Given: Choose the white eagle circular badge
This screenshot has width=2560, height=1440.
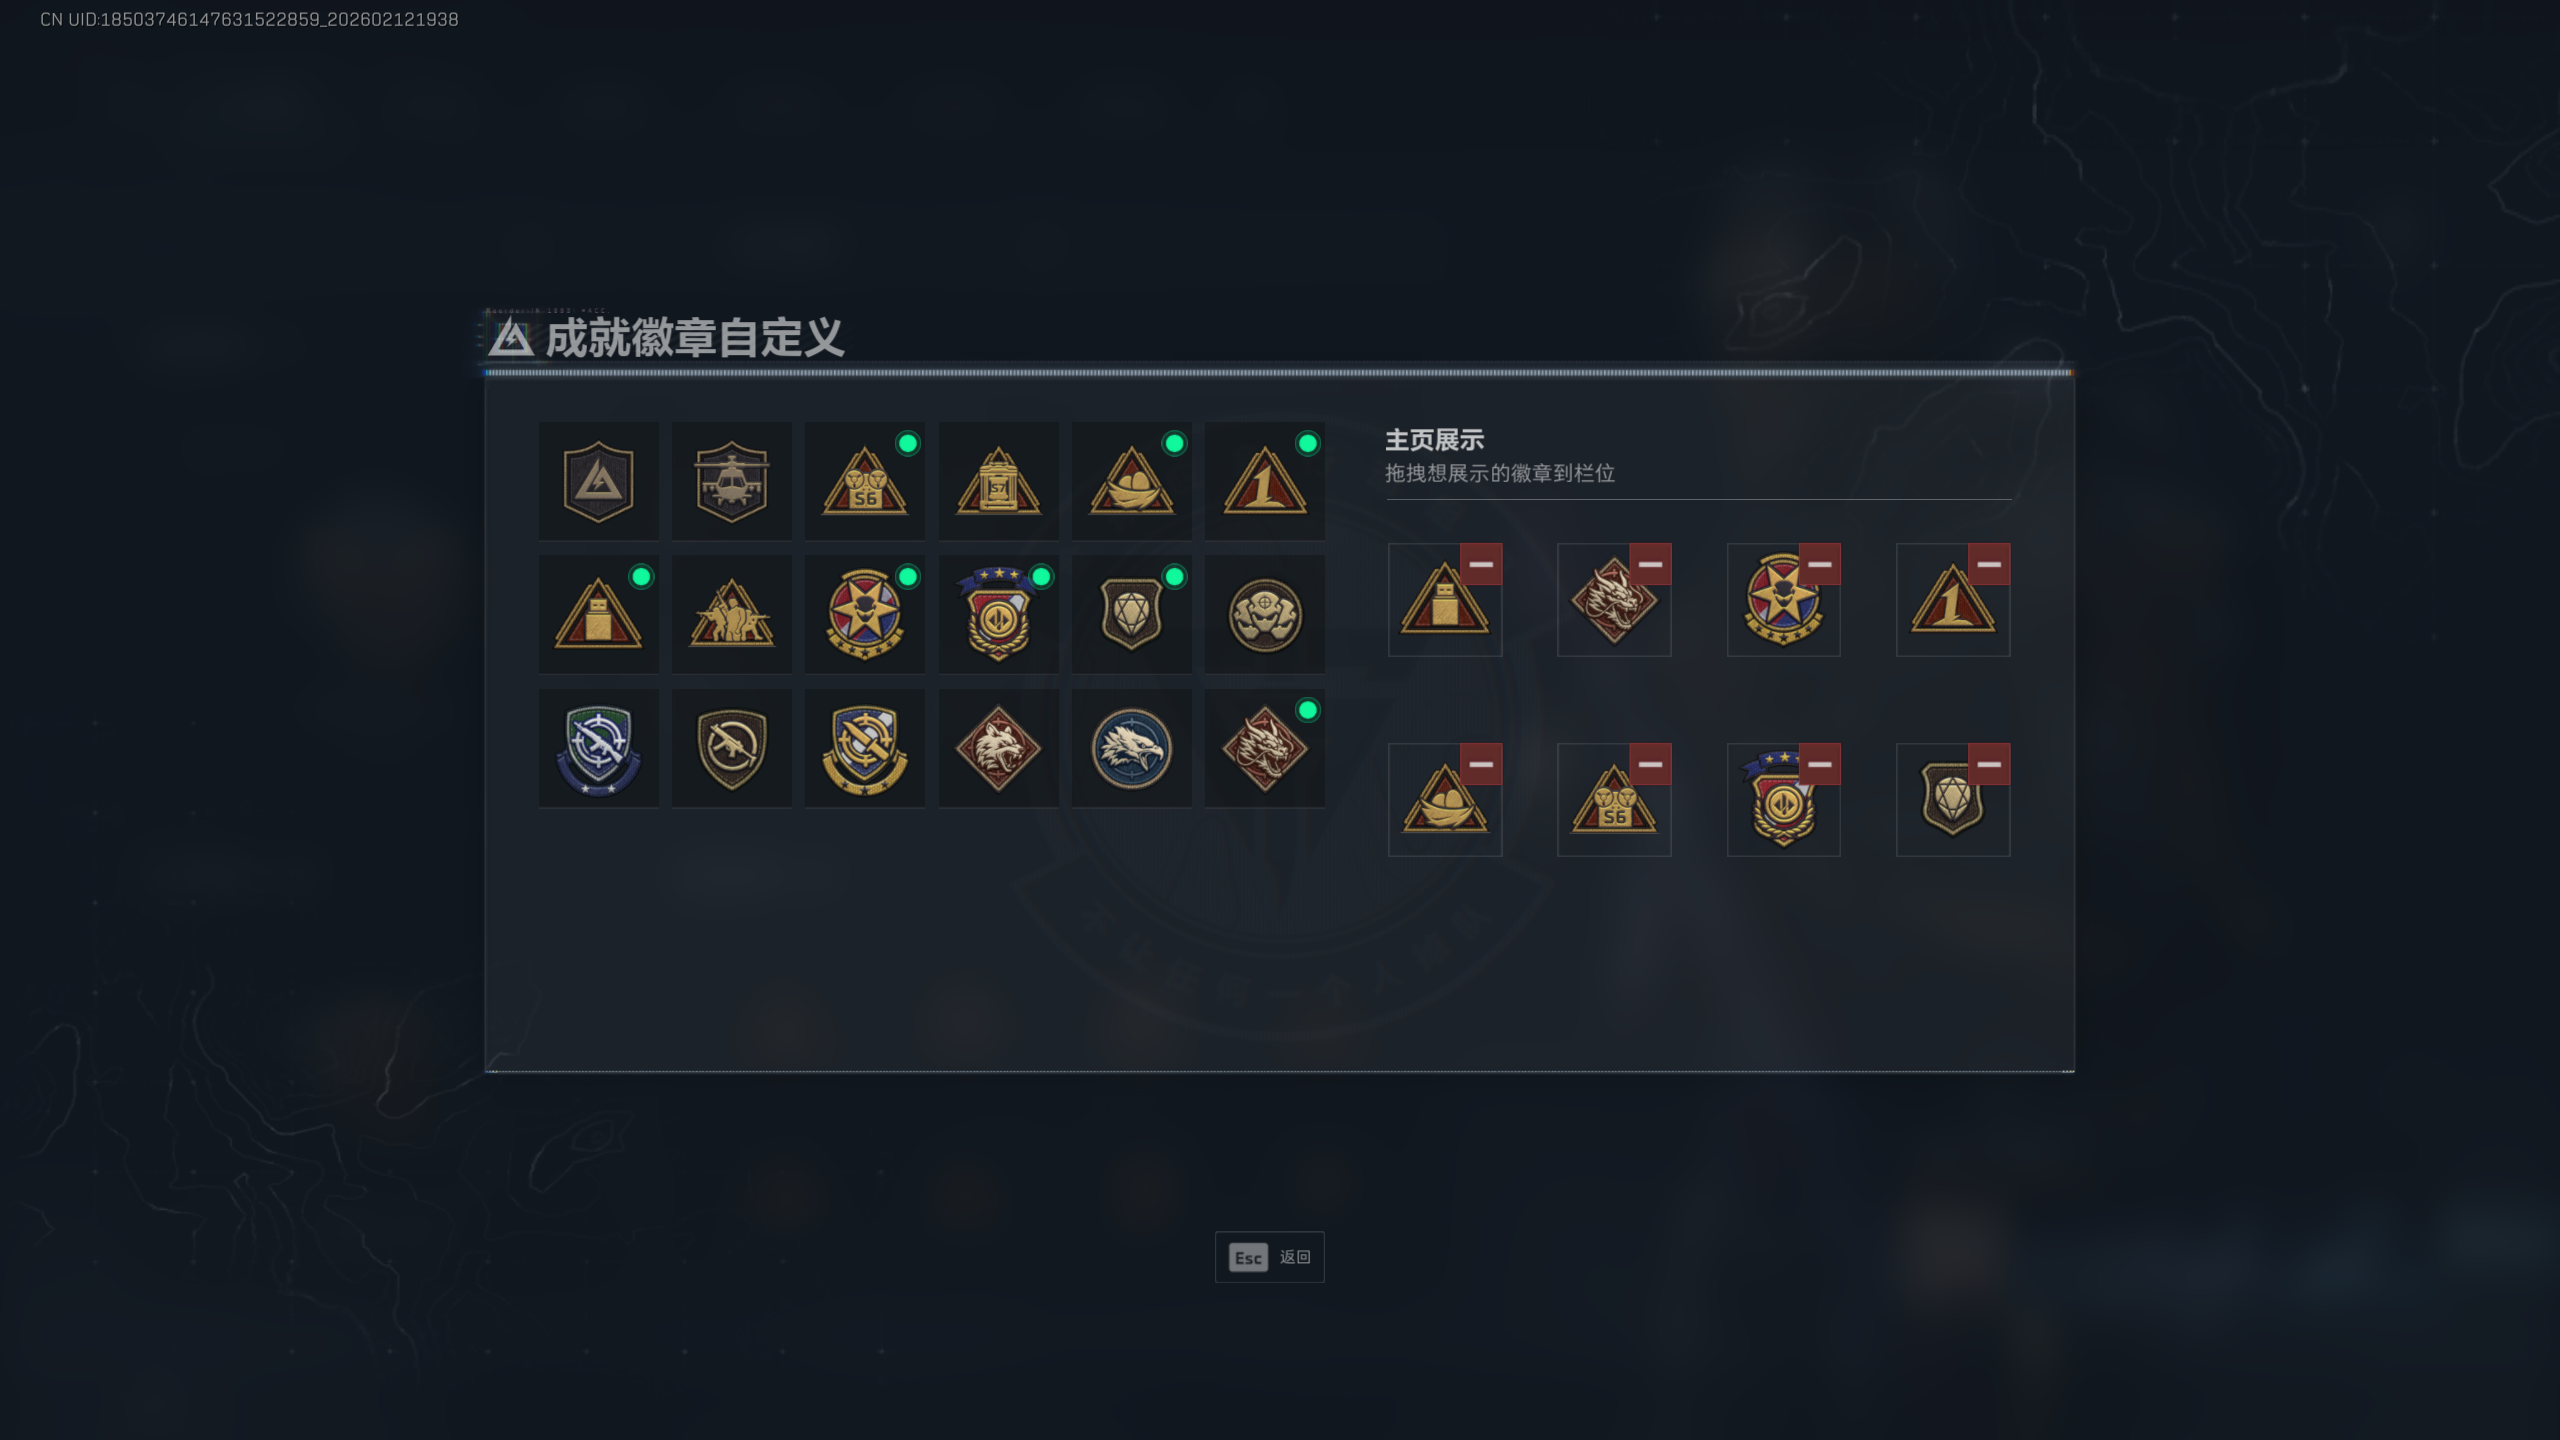Looking at the screenshot, I should click(x=1131, y=748).
